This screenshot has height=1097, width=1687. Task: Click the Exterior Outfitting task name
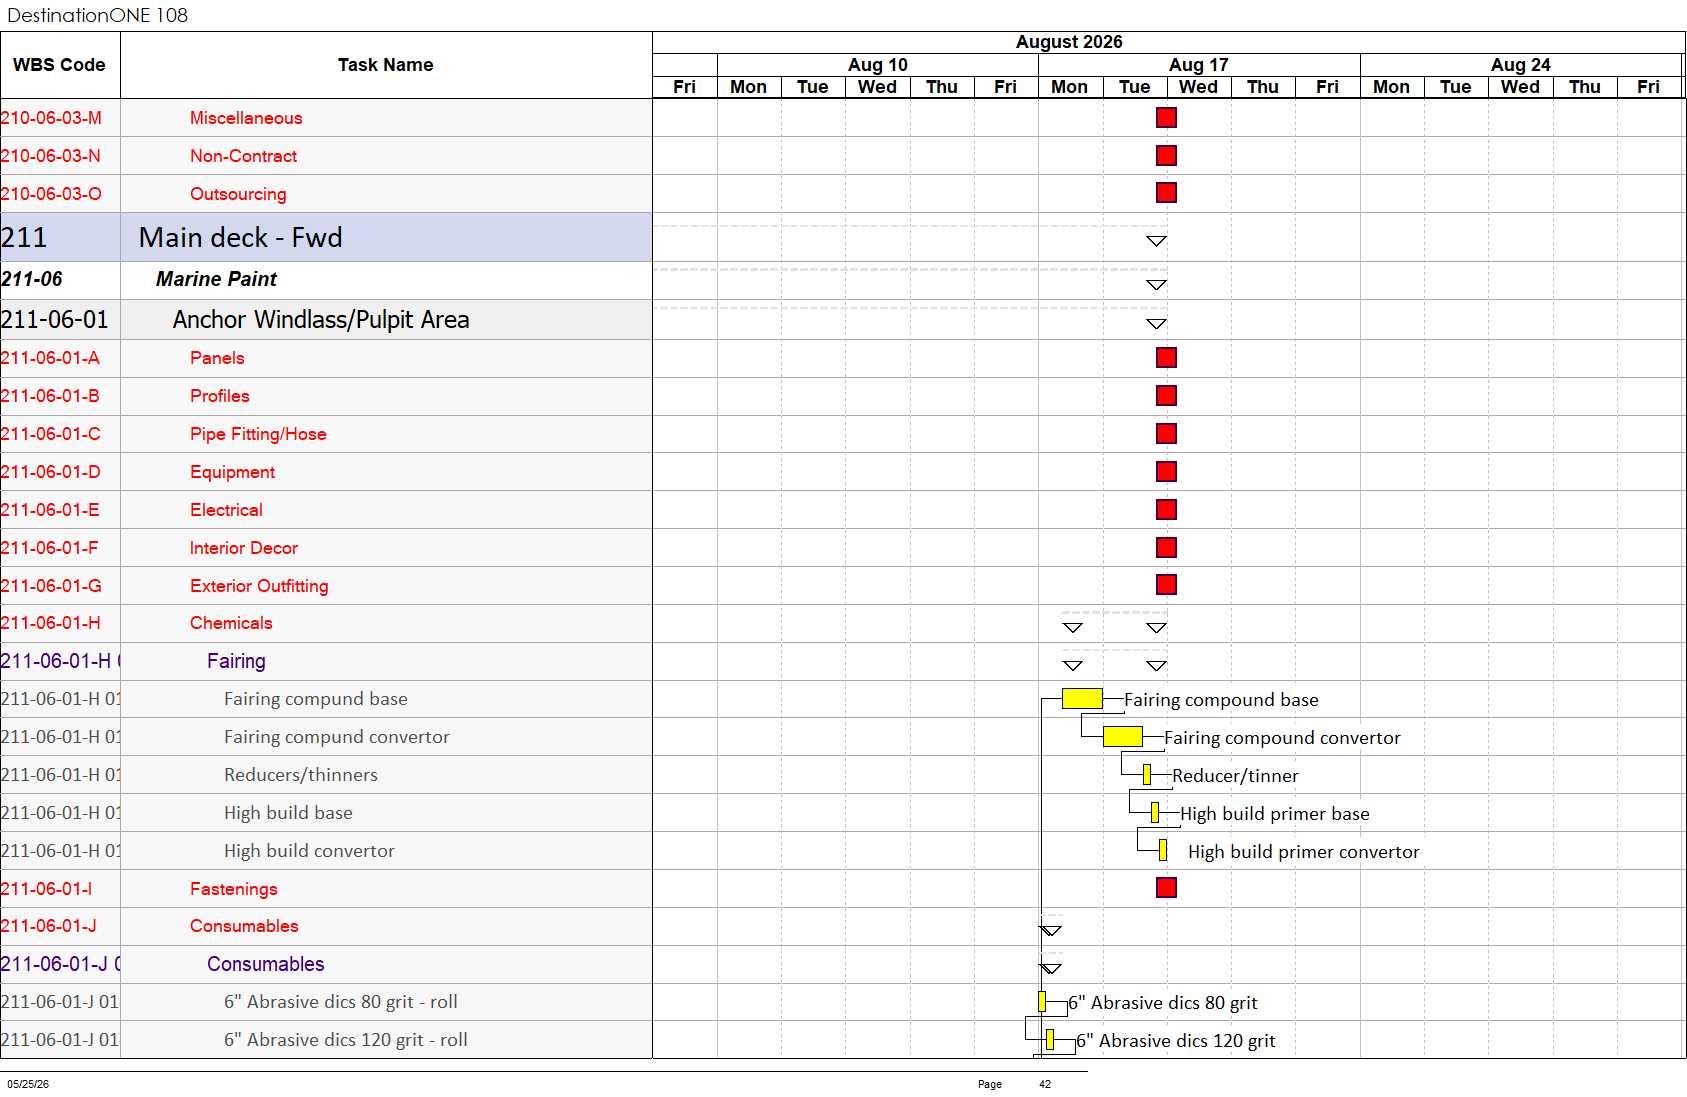pos(259,586)
